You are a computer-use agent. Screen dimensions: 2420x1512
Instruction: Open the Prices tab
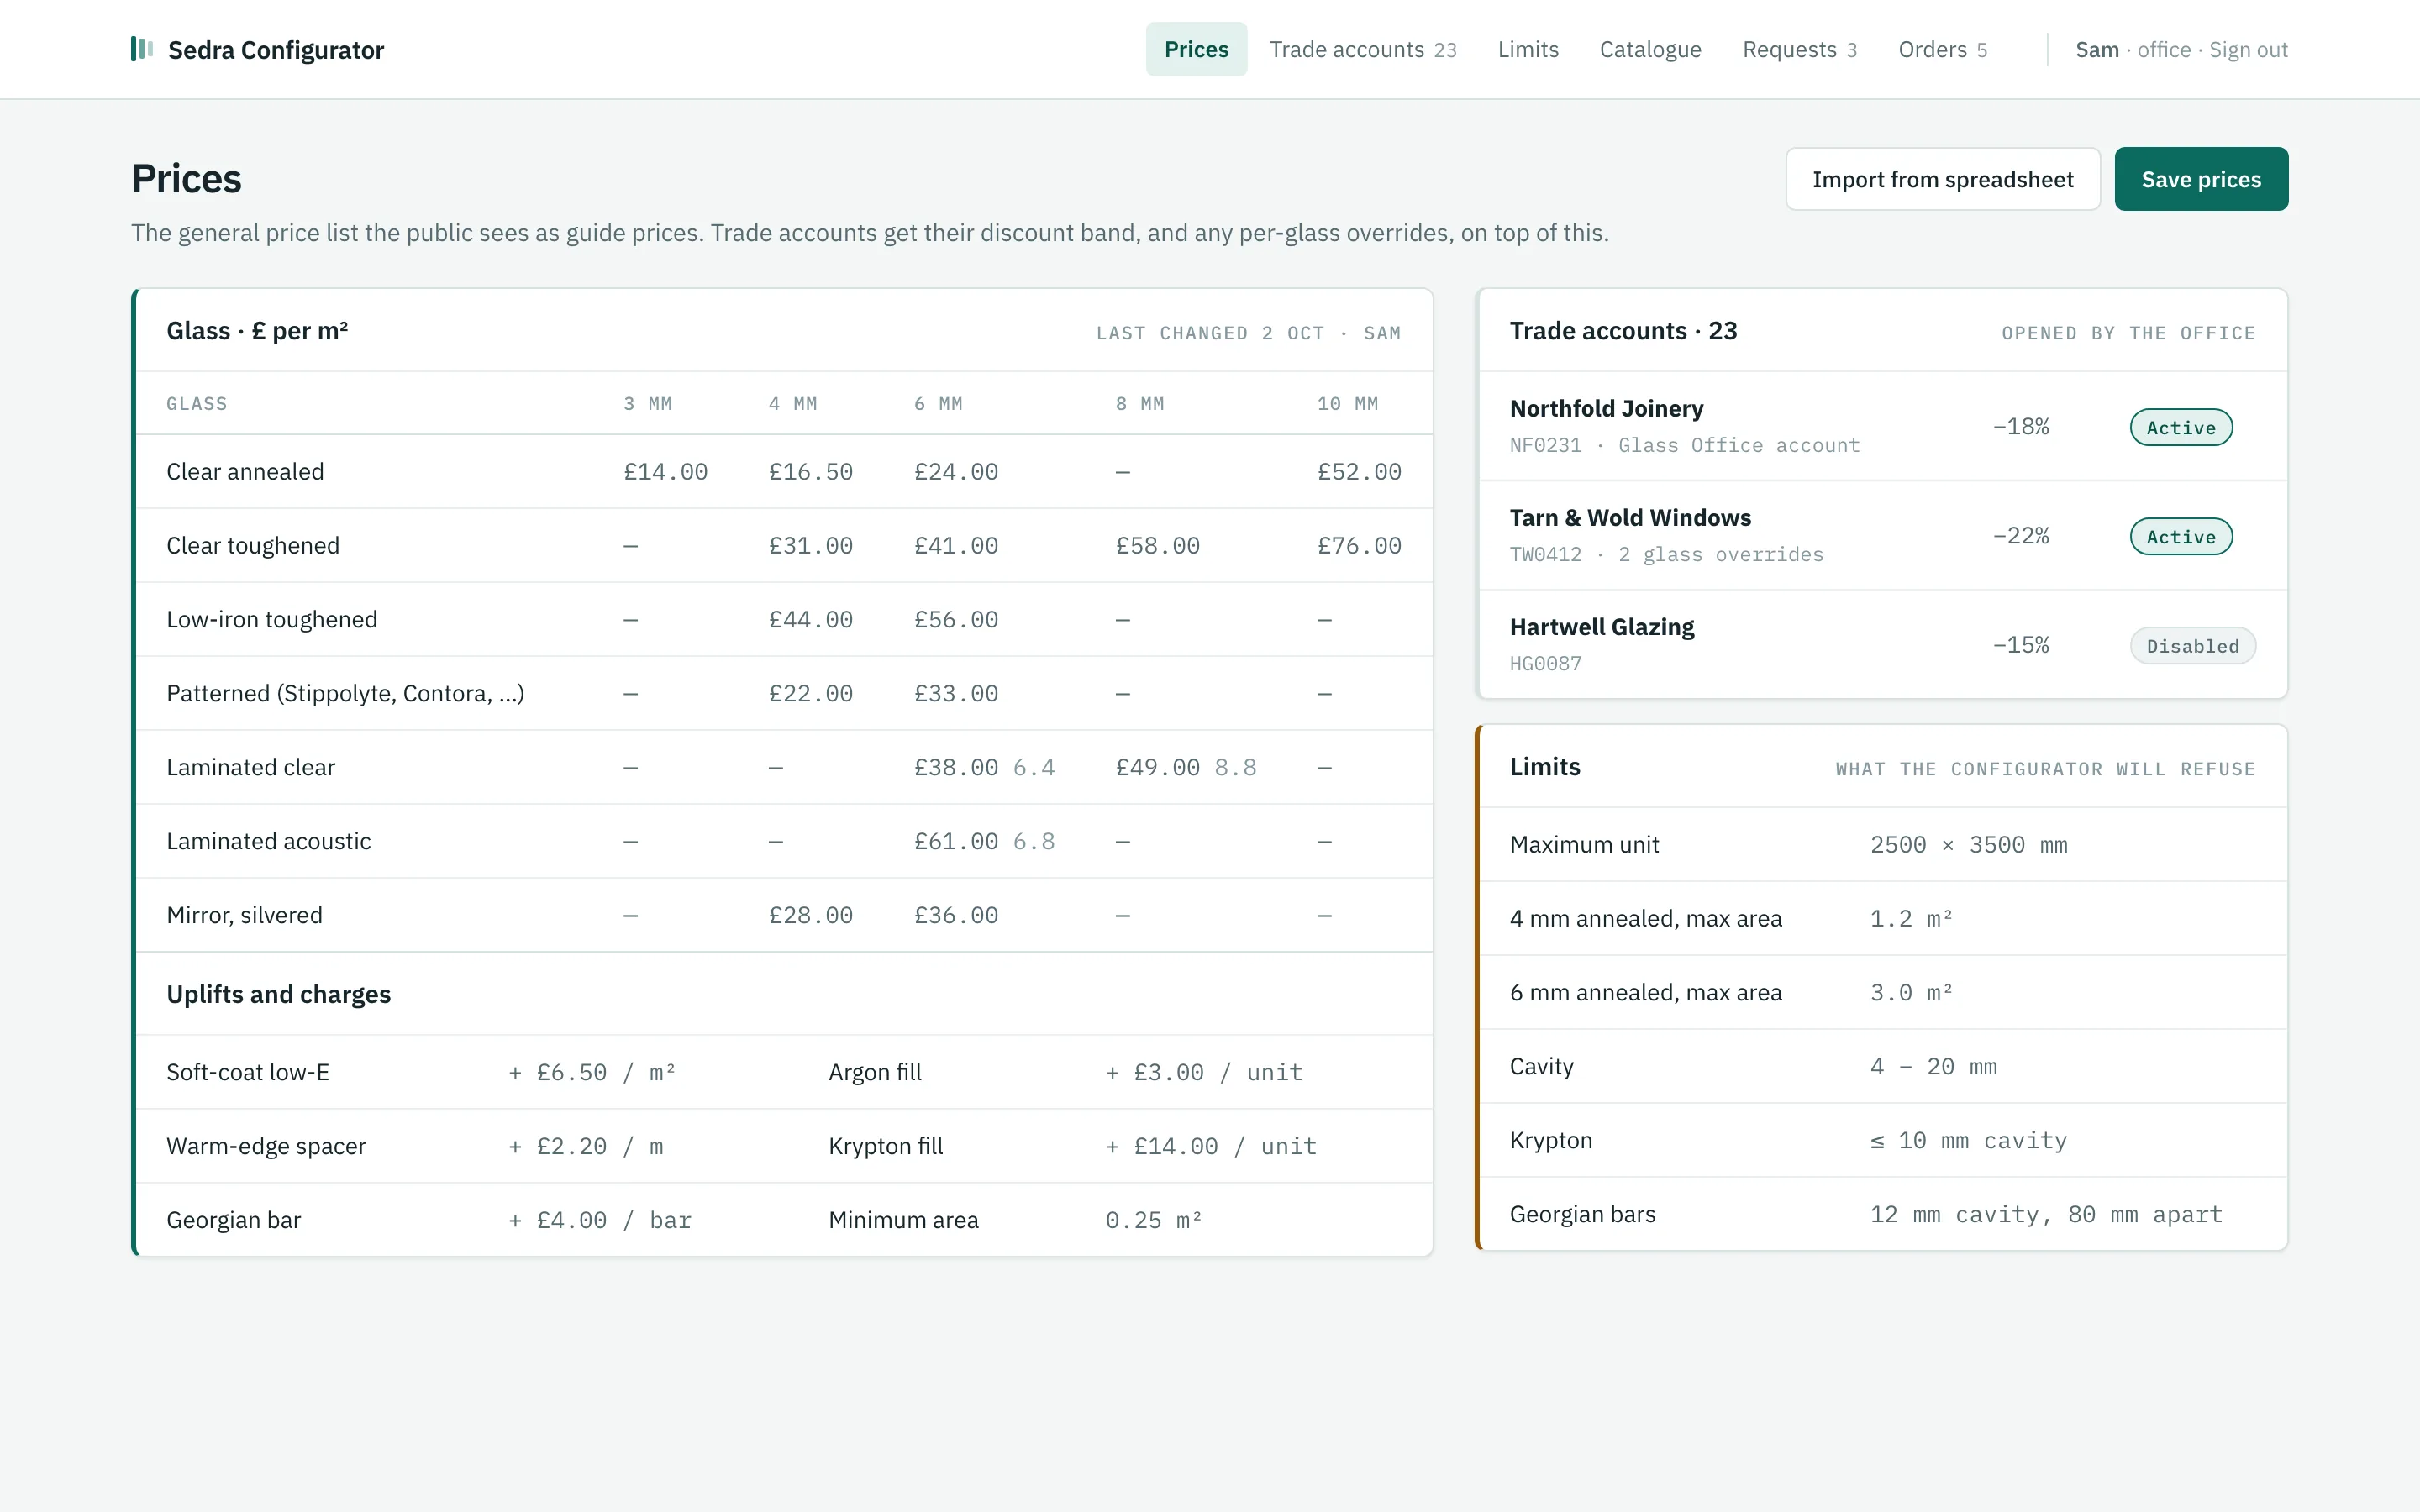coord(1196,49)
